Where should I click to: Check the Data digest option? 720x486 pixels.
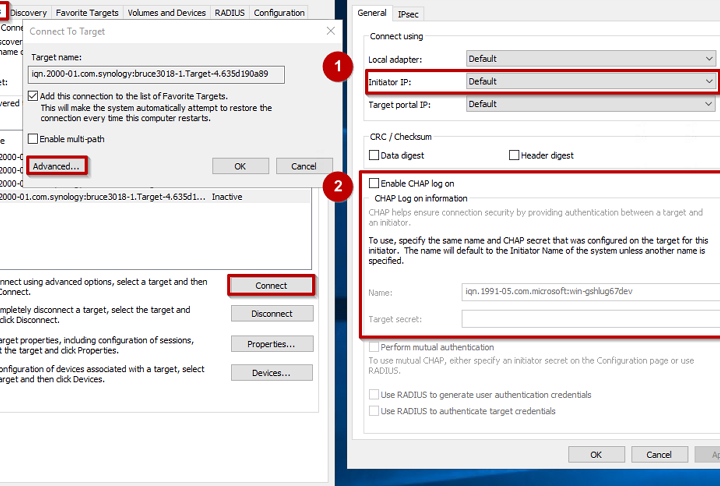[374, 155]
